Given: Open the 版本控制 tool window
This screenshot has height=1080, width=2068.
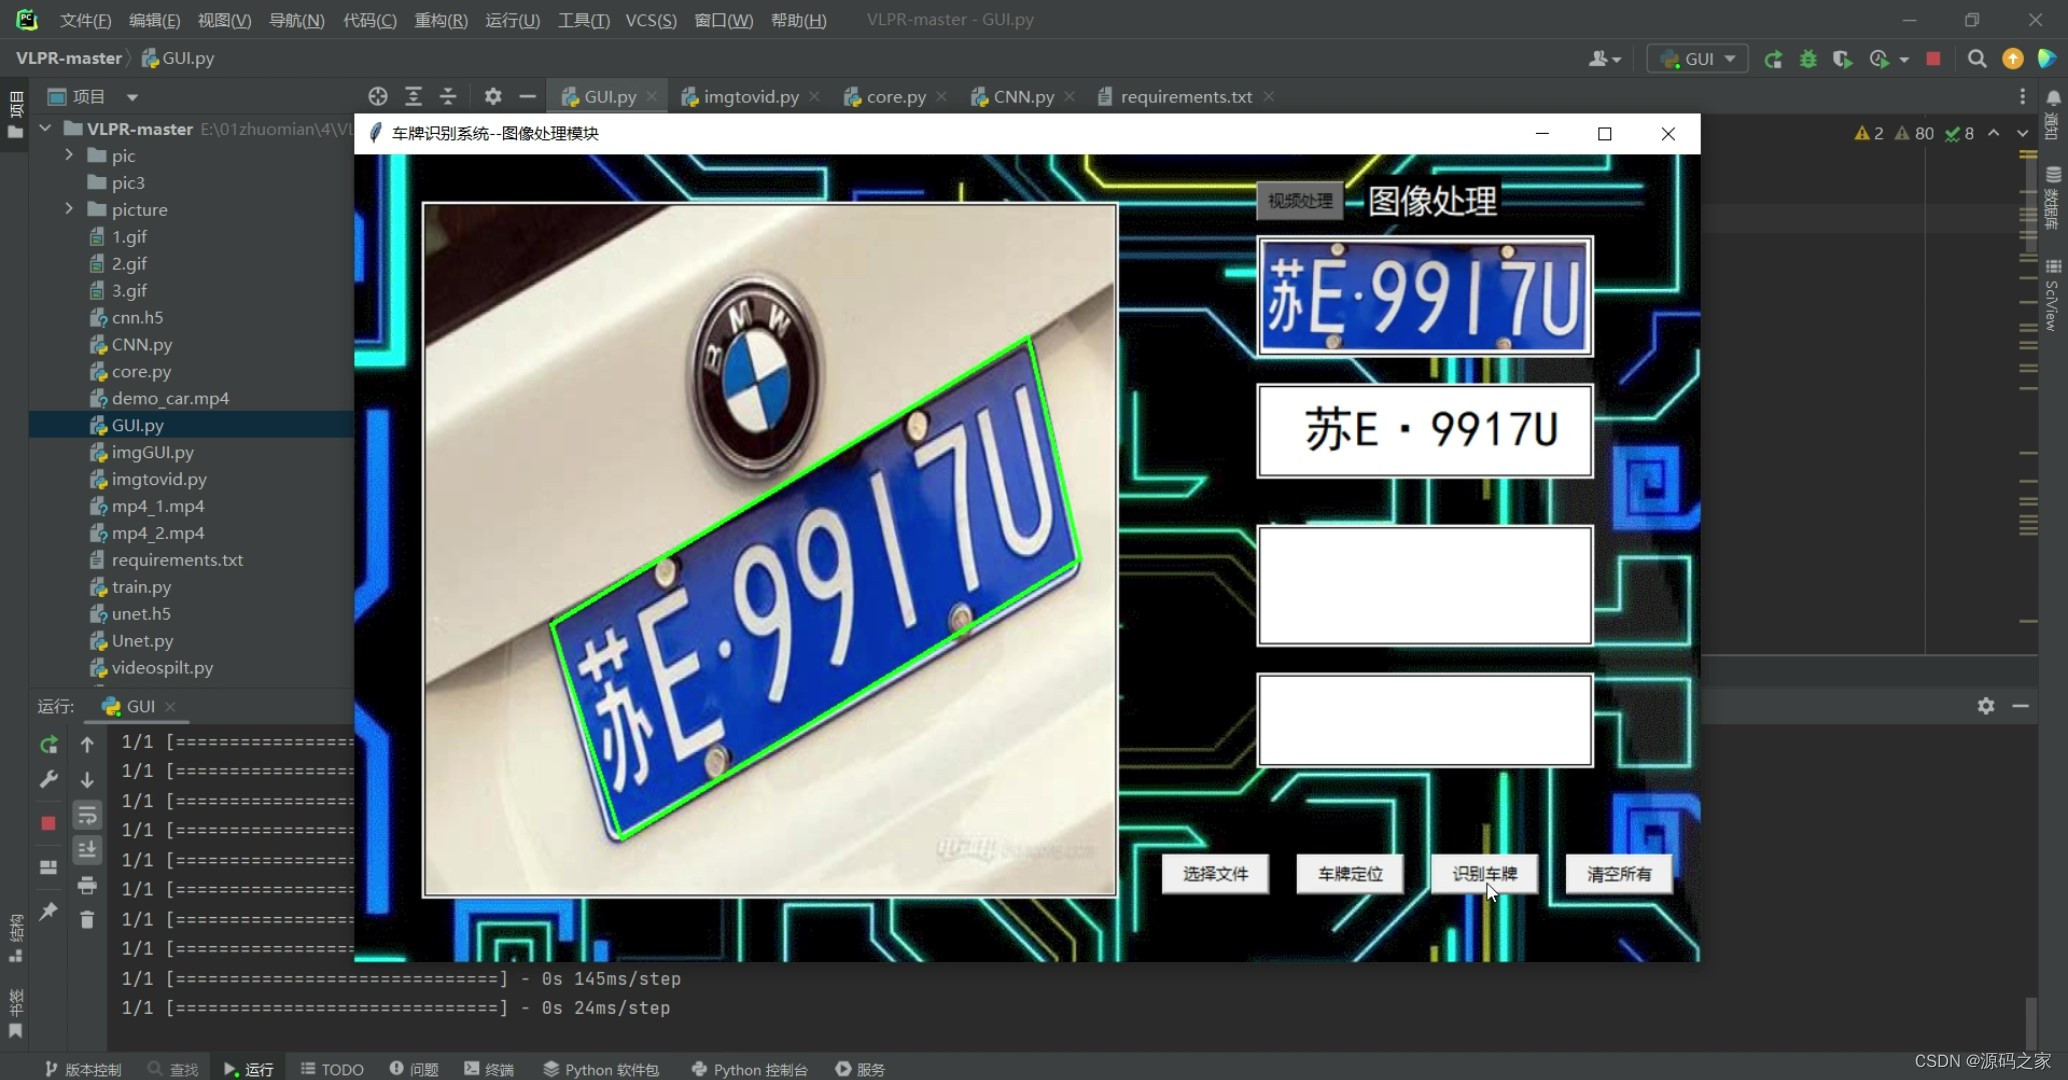Looking at the screenshot, I should tap(83, 1069).
